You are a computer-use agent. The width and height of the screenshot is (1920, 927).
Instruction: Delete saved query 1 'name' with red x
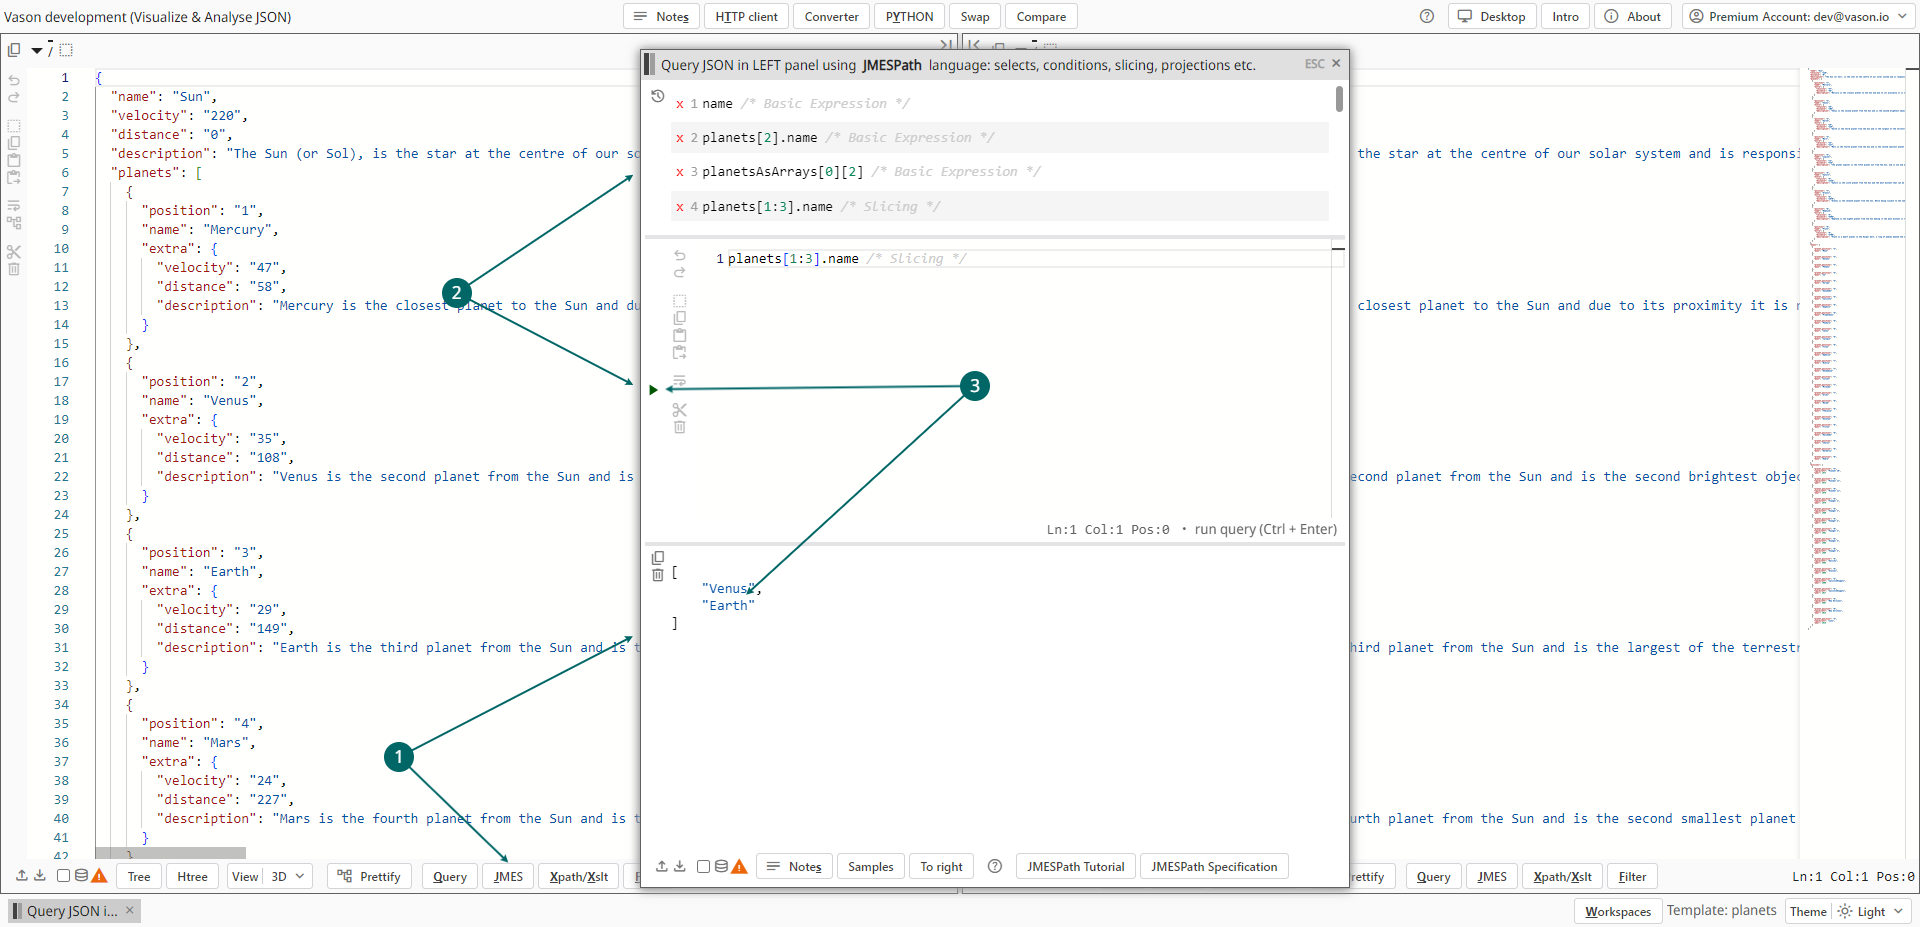(x=680, y=104)
